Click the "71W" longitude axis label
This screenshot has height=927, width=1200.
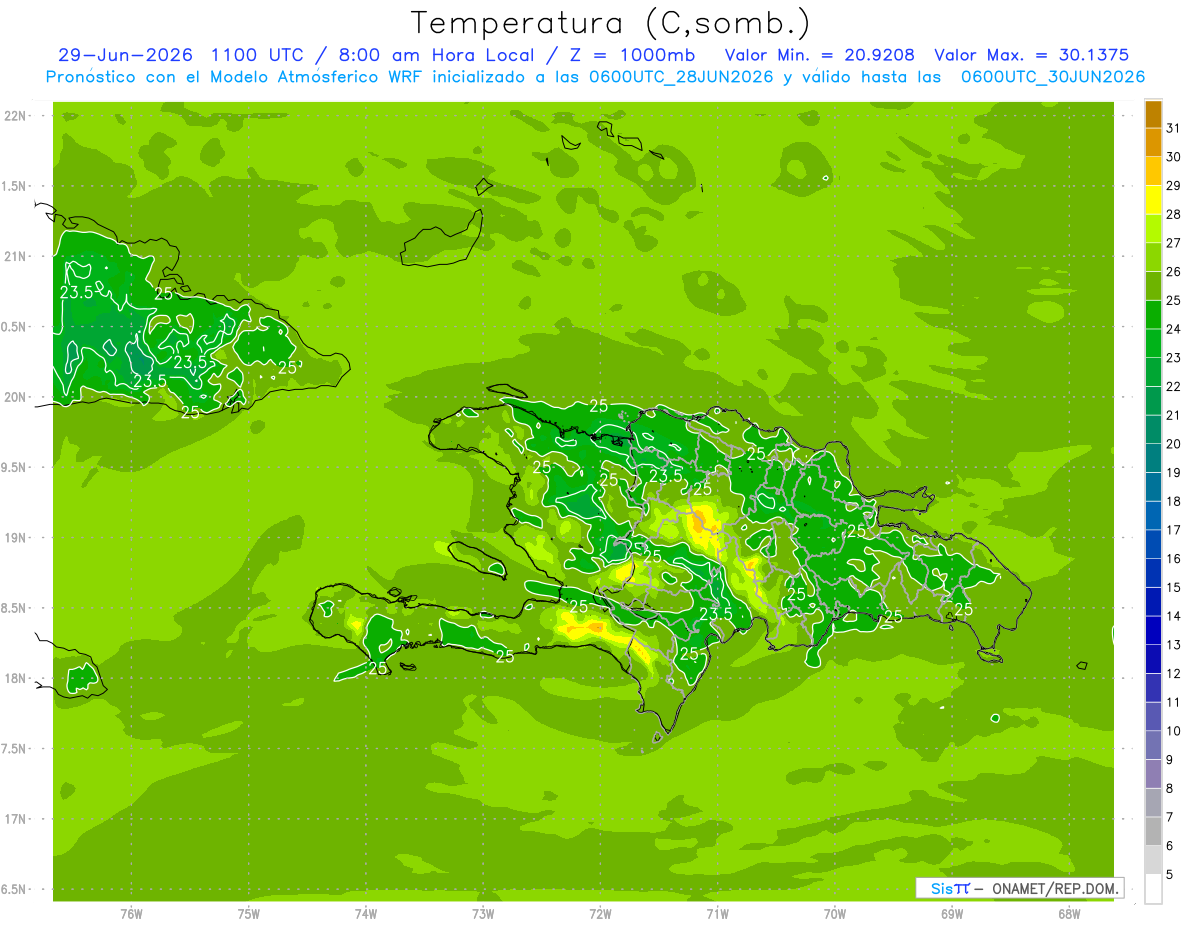point(717,913)
